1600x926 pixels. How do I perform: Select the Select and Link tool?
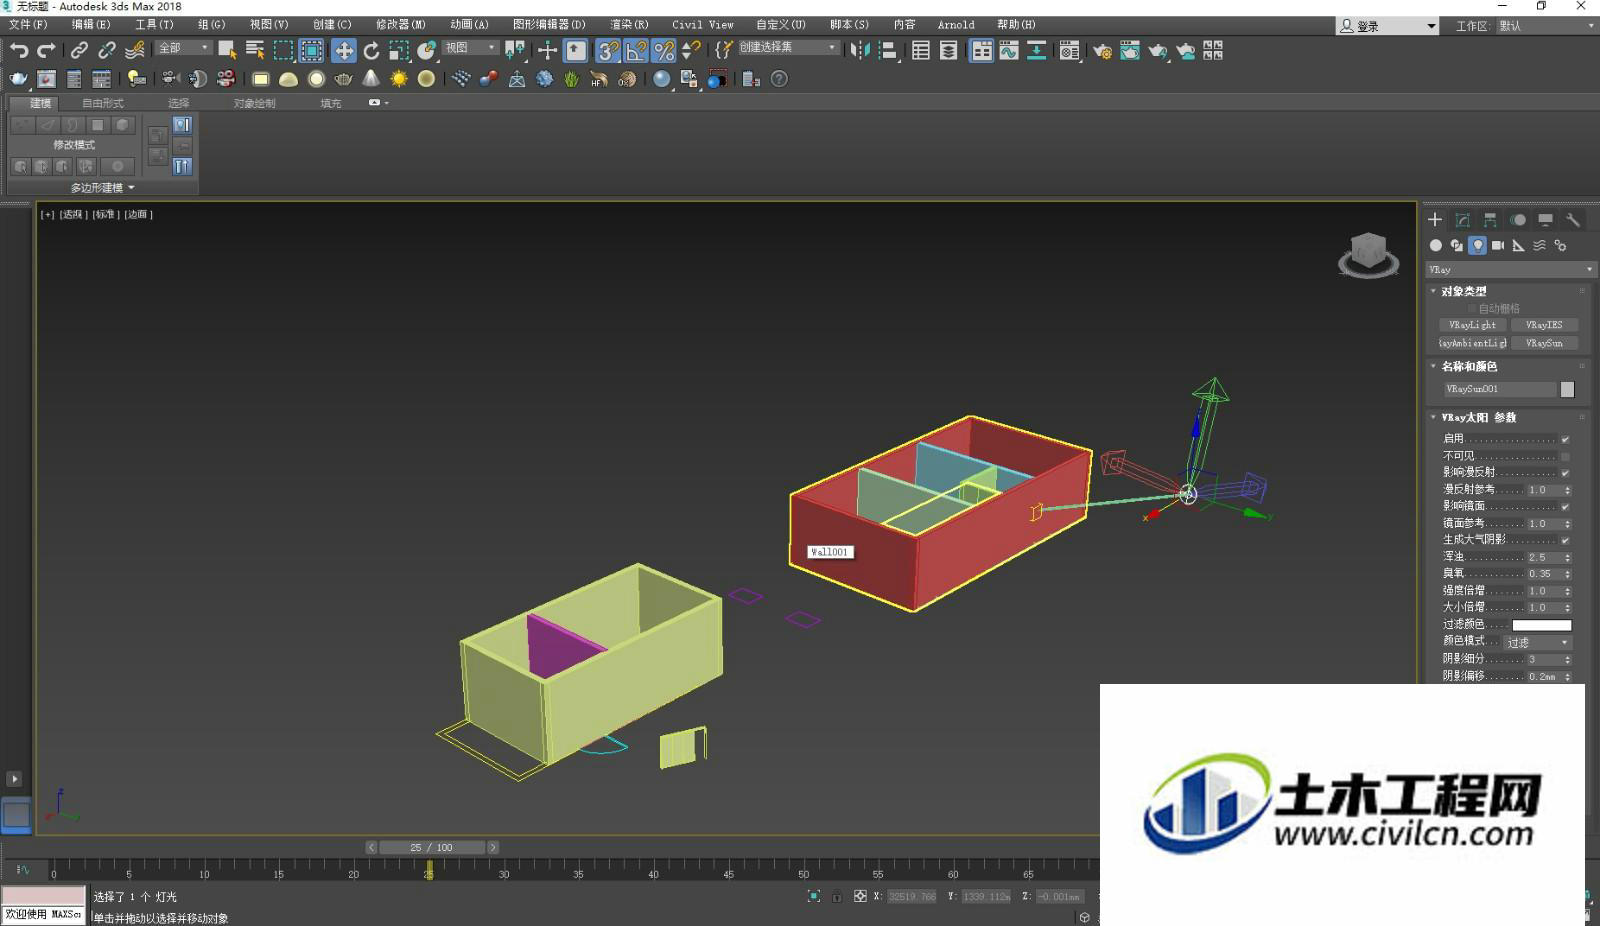click(x=78, y=50)
